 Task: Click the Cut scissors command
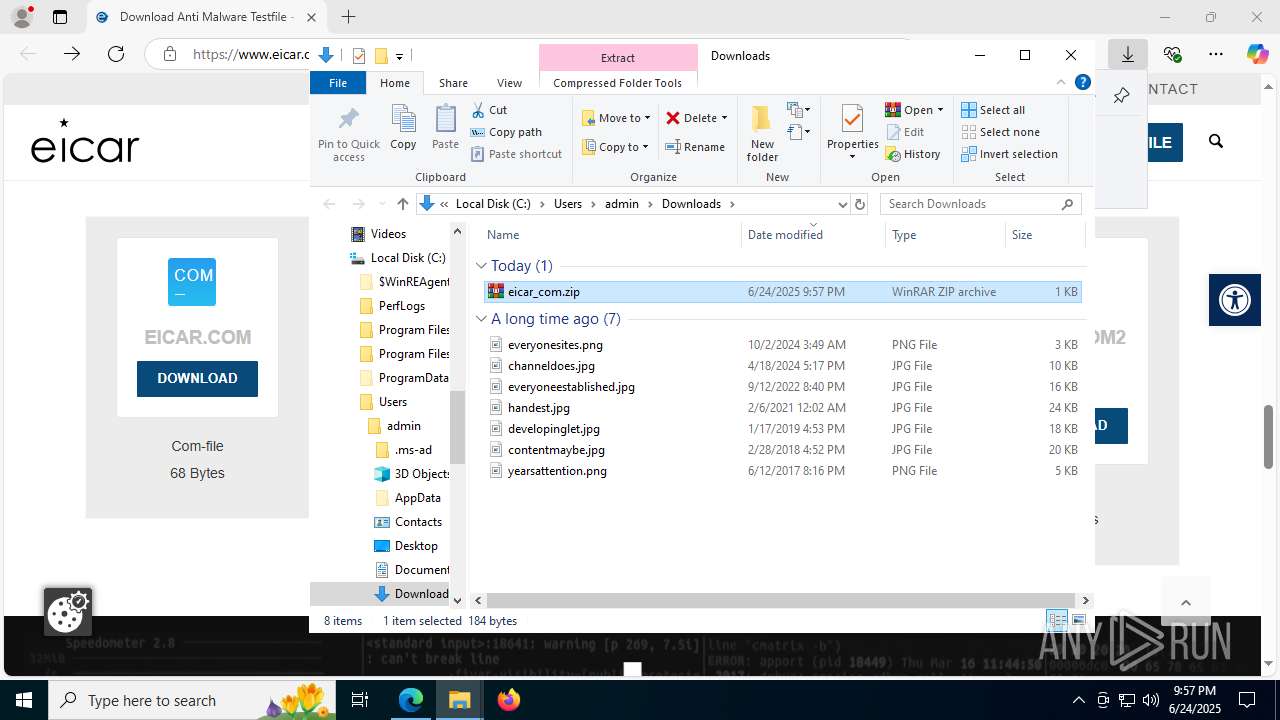click(x=490, y=110)
